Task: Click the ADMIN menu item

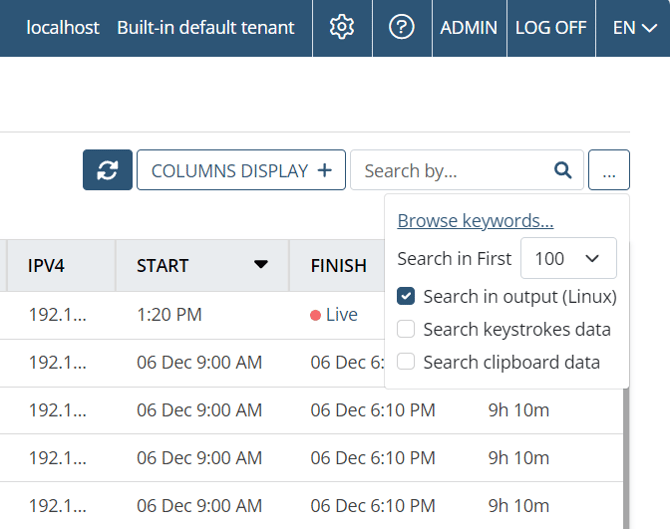Action: click(468, 27)
